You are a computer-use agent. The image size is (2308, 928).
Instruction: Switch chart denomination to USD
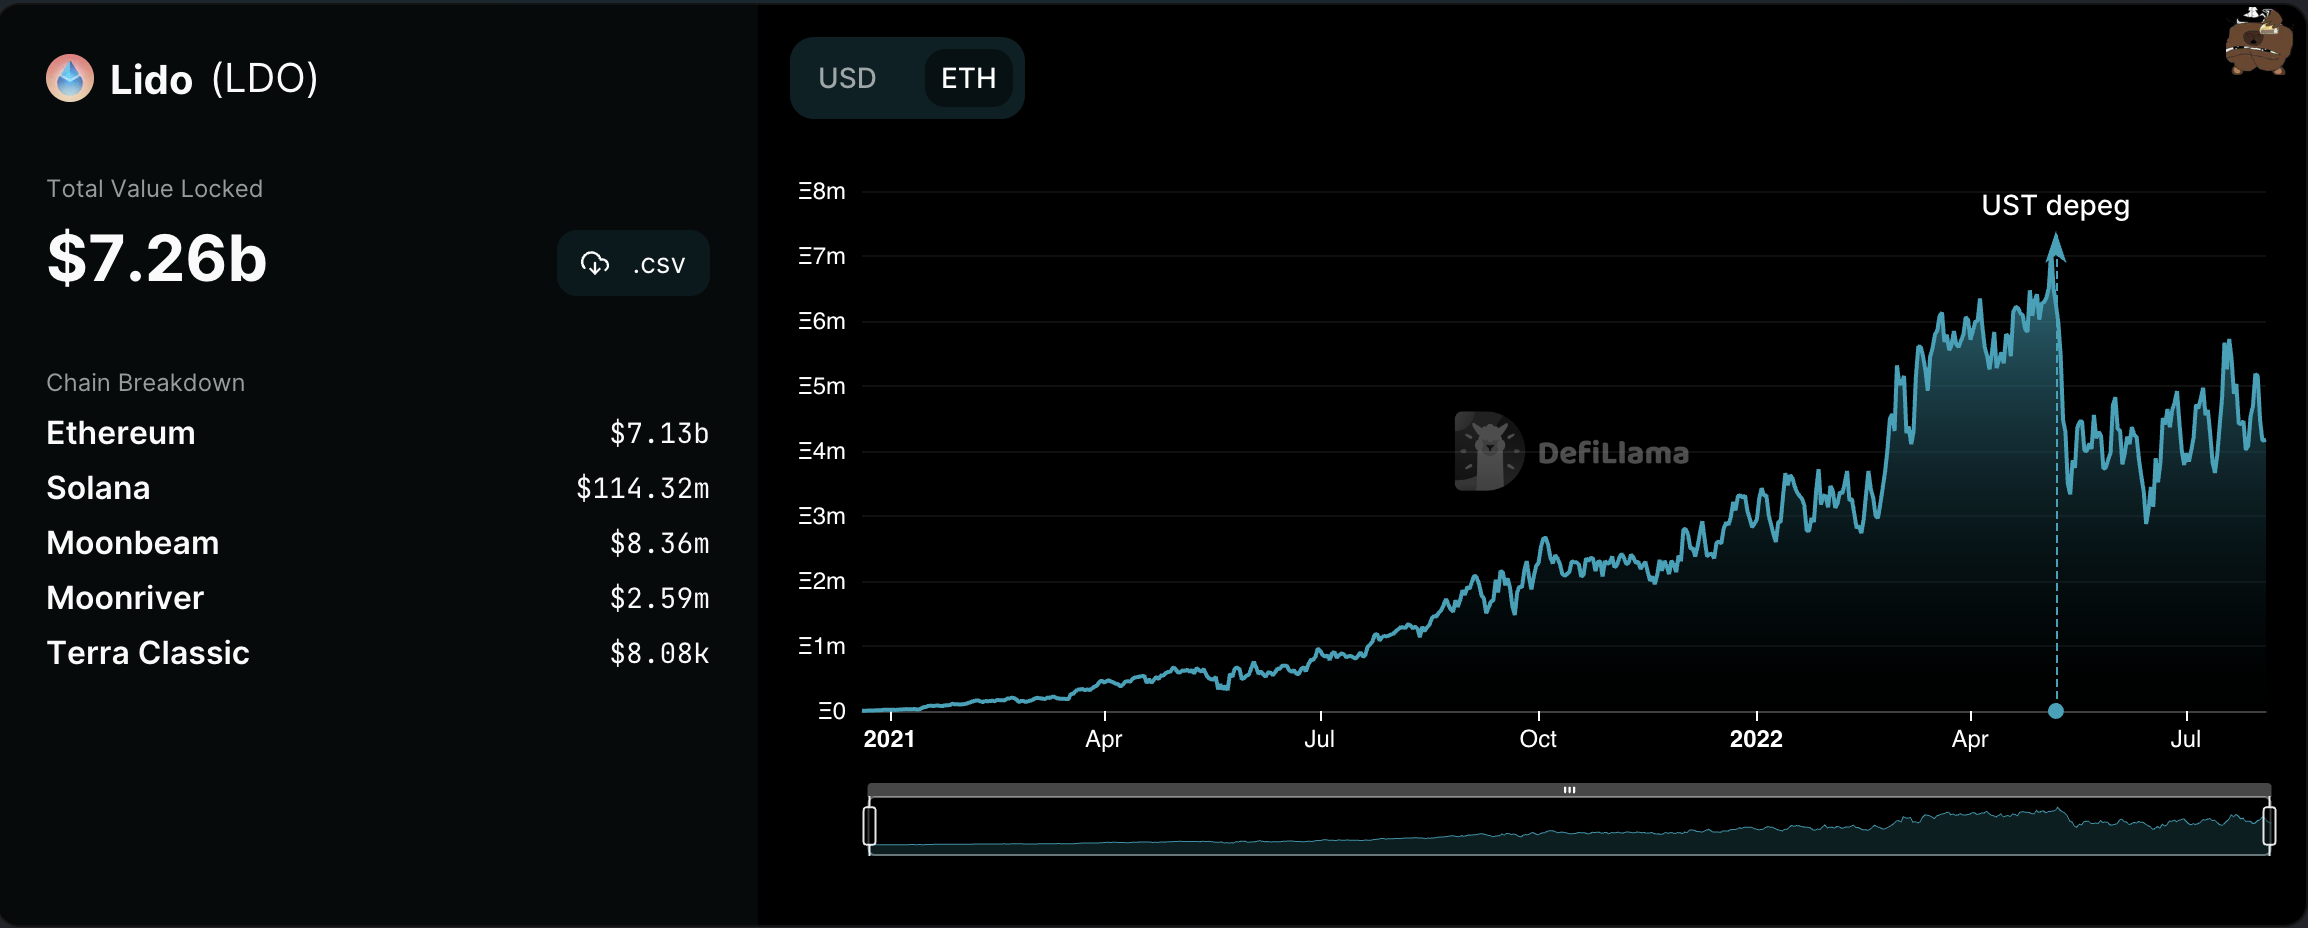click(847, 78)
